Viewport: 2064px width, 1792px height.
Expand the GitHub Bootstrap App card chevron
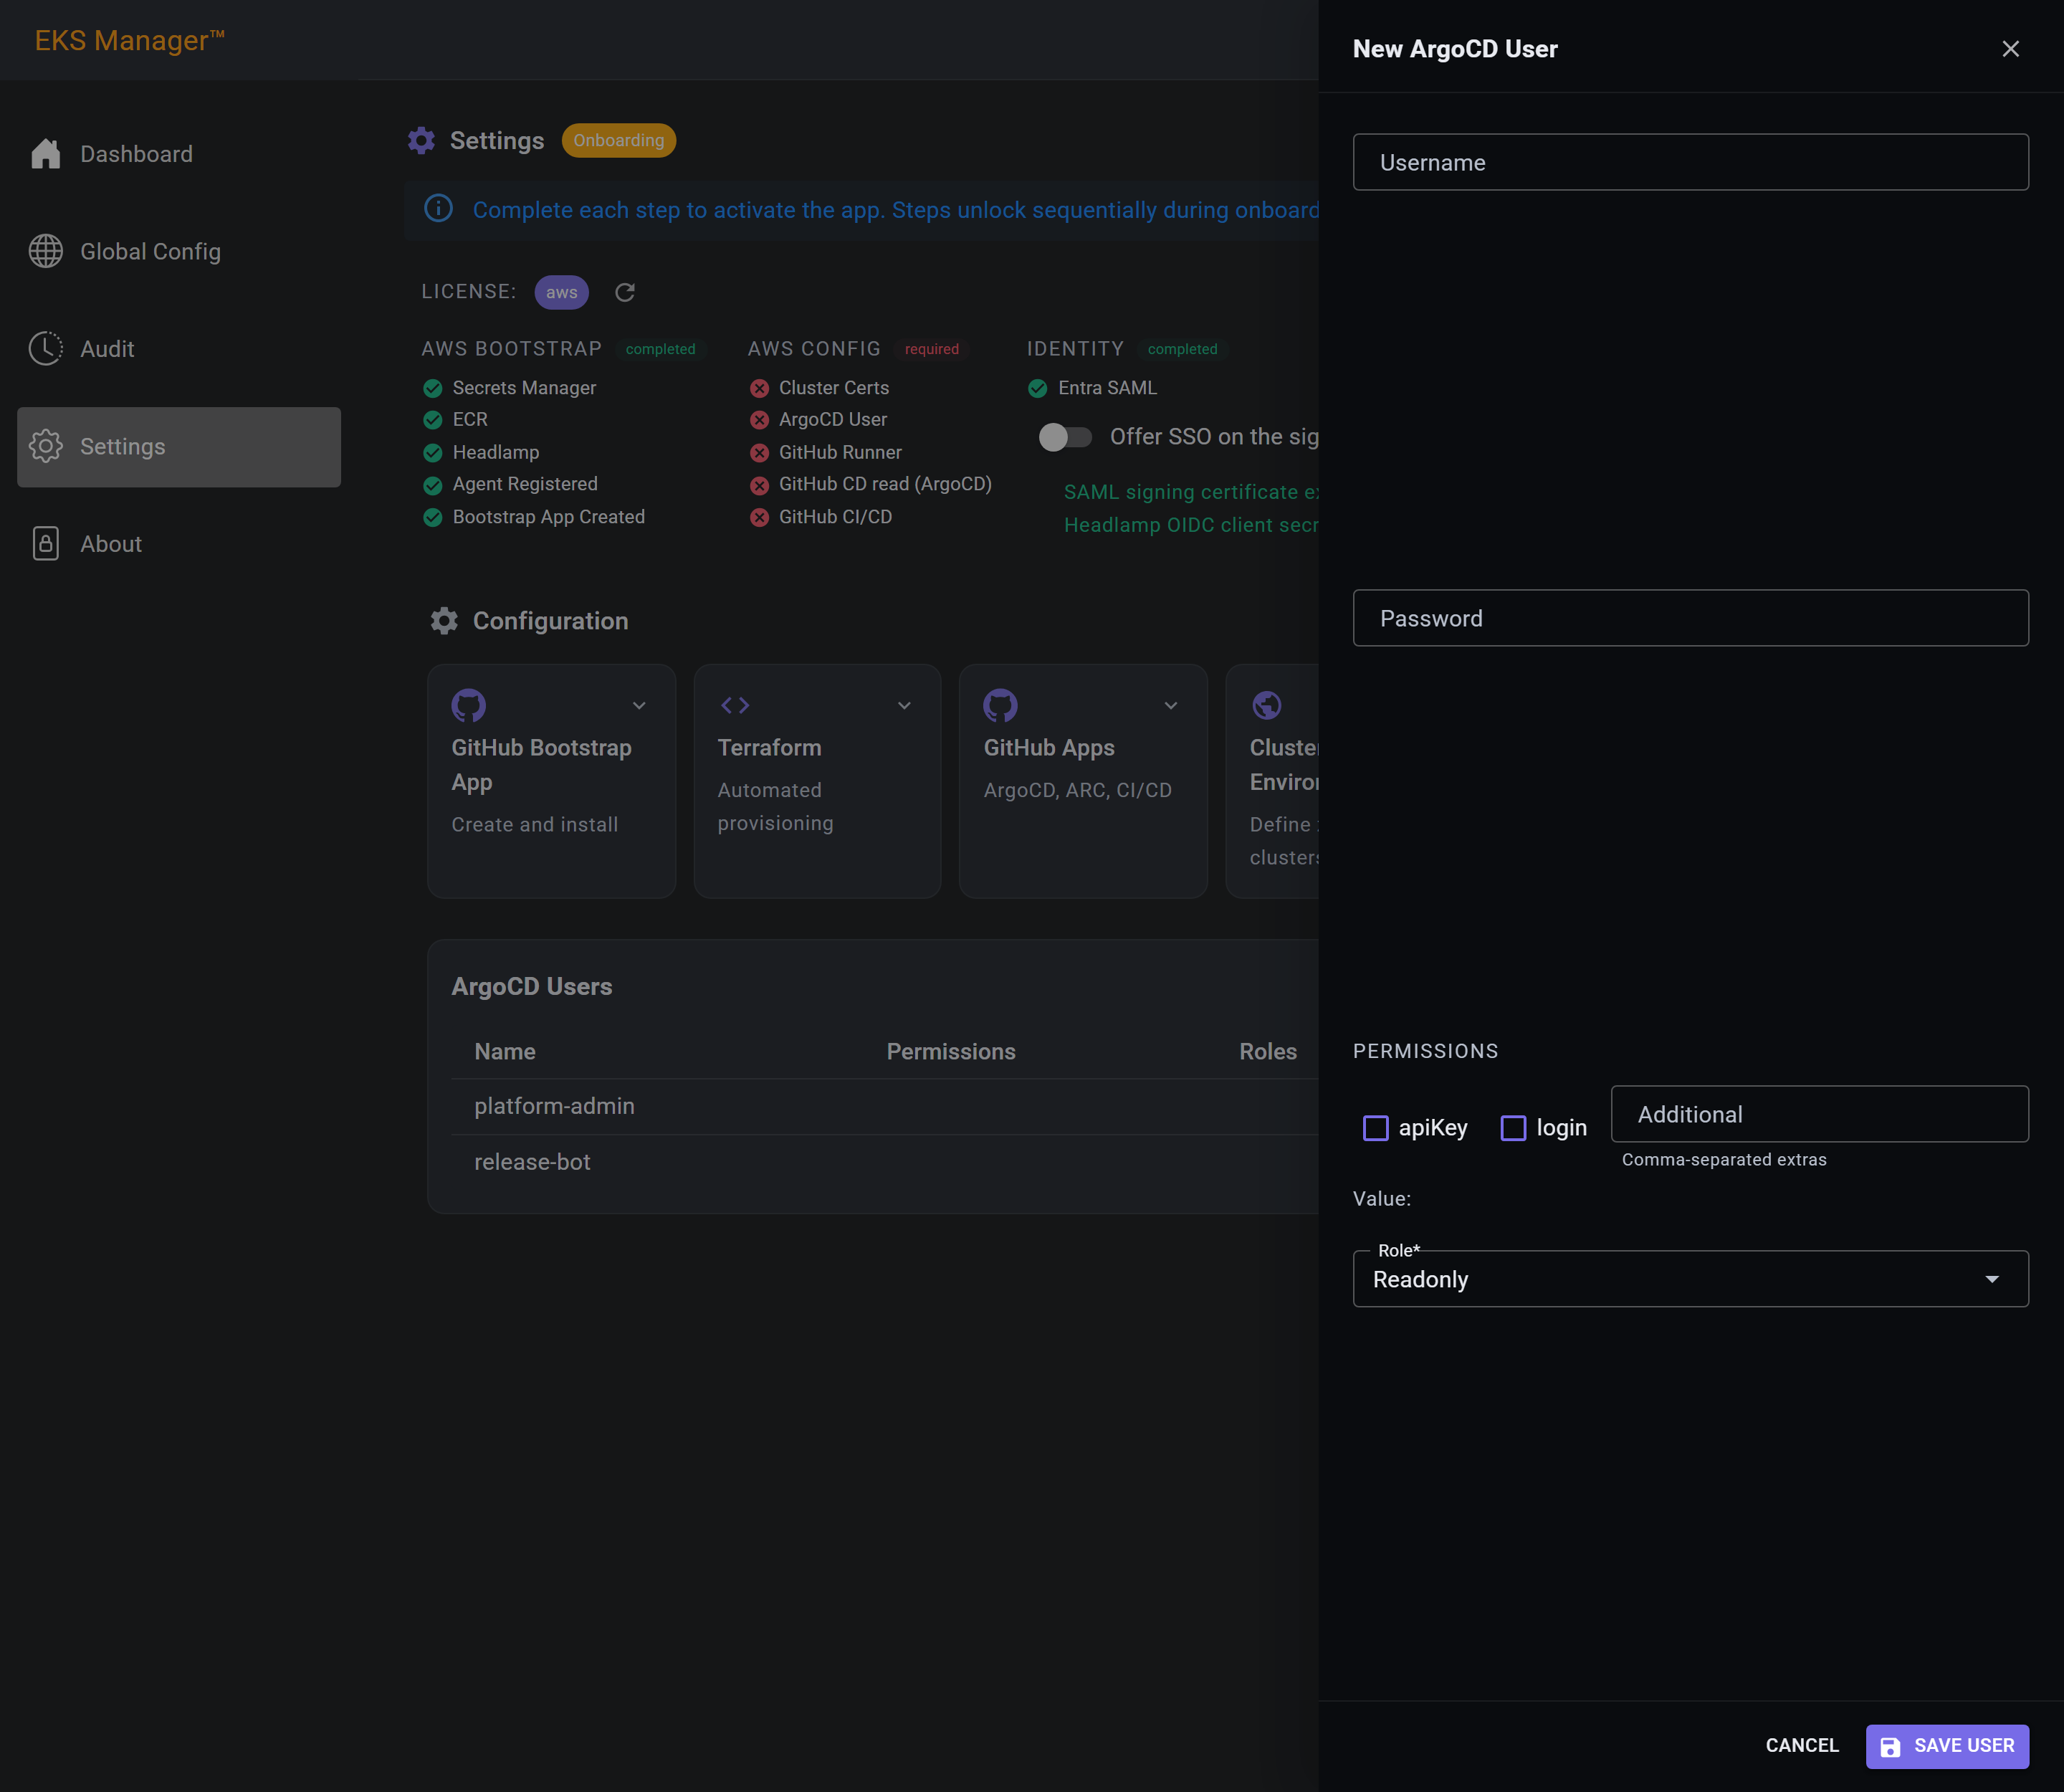[639, 705]
